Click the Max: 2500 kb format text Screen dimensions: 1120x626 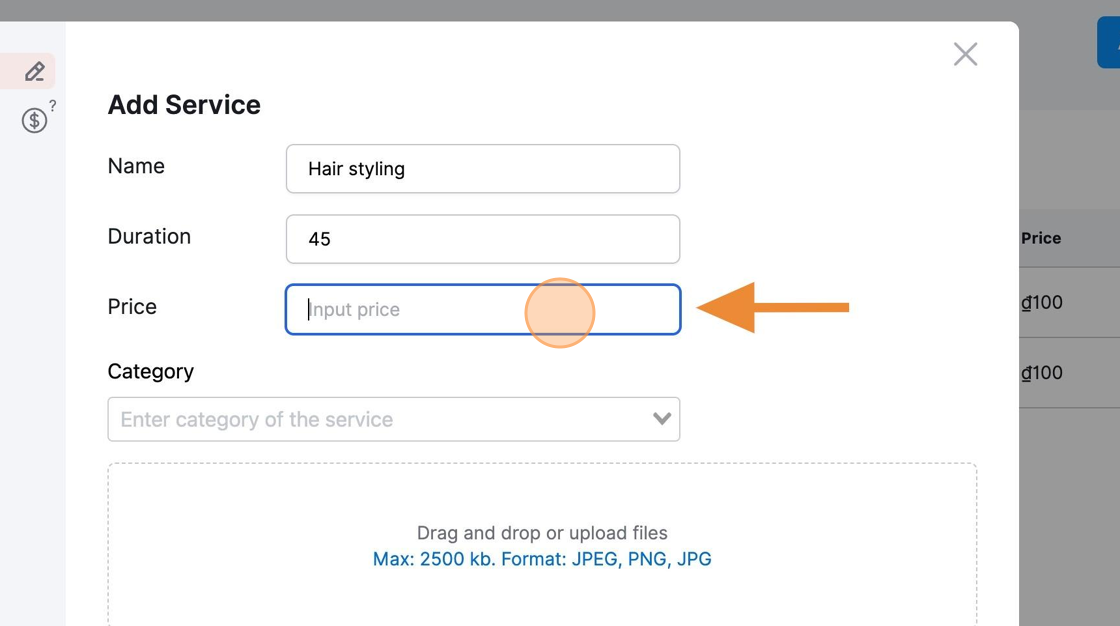coord(542,559)
